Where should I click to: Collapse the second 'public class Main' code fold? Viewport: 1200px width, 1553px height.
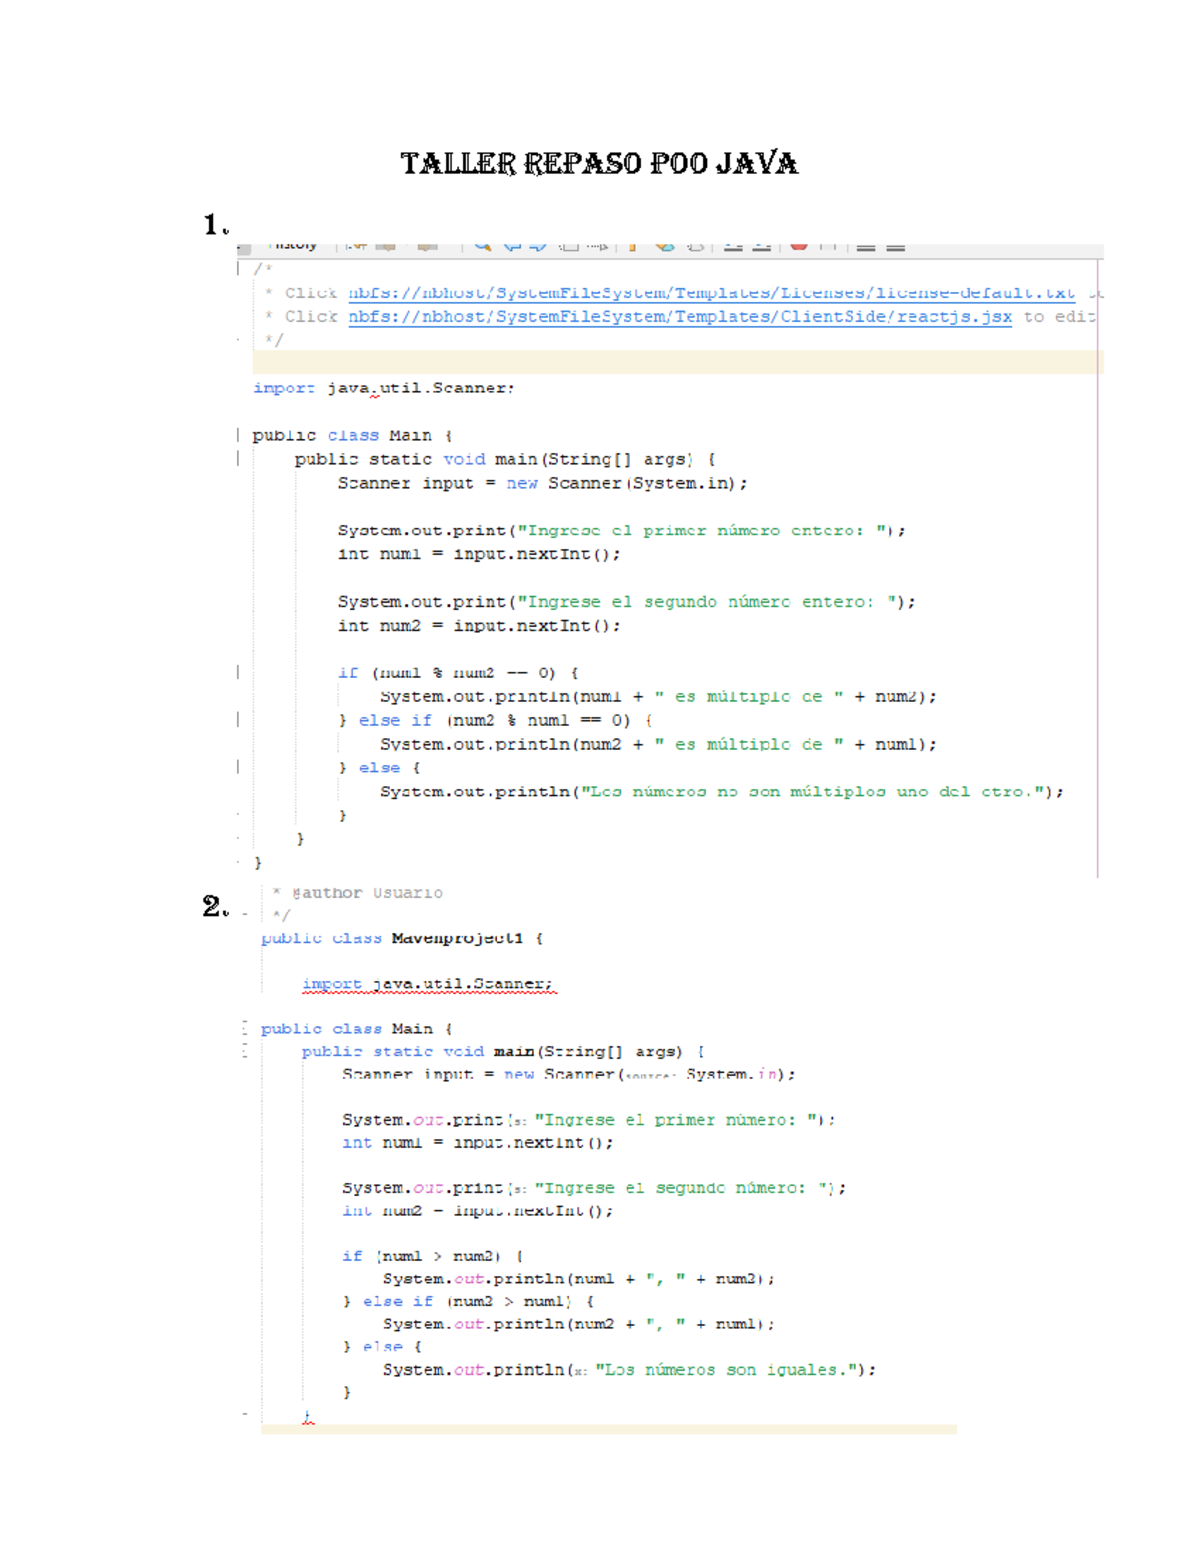(x=244, y=1028)
